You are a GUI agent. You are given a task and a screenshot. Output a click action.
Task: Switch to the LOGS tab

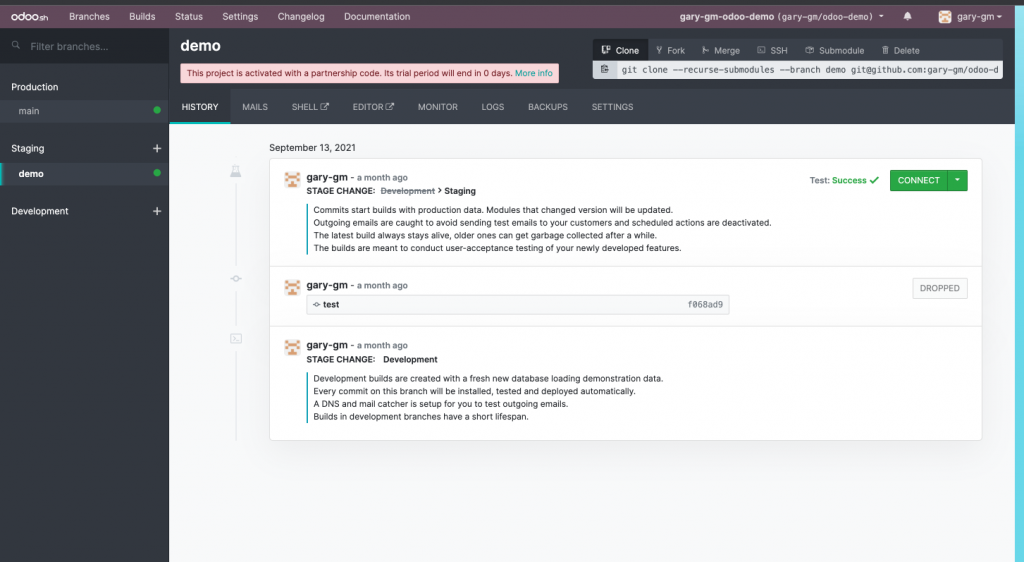point(492,106)
